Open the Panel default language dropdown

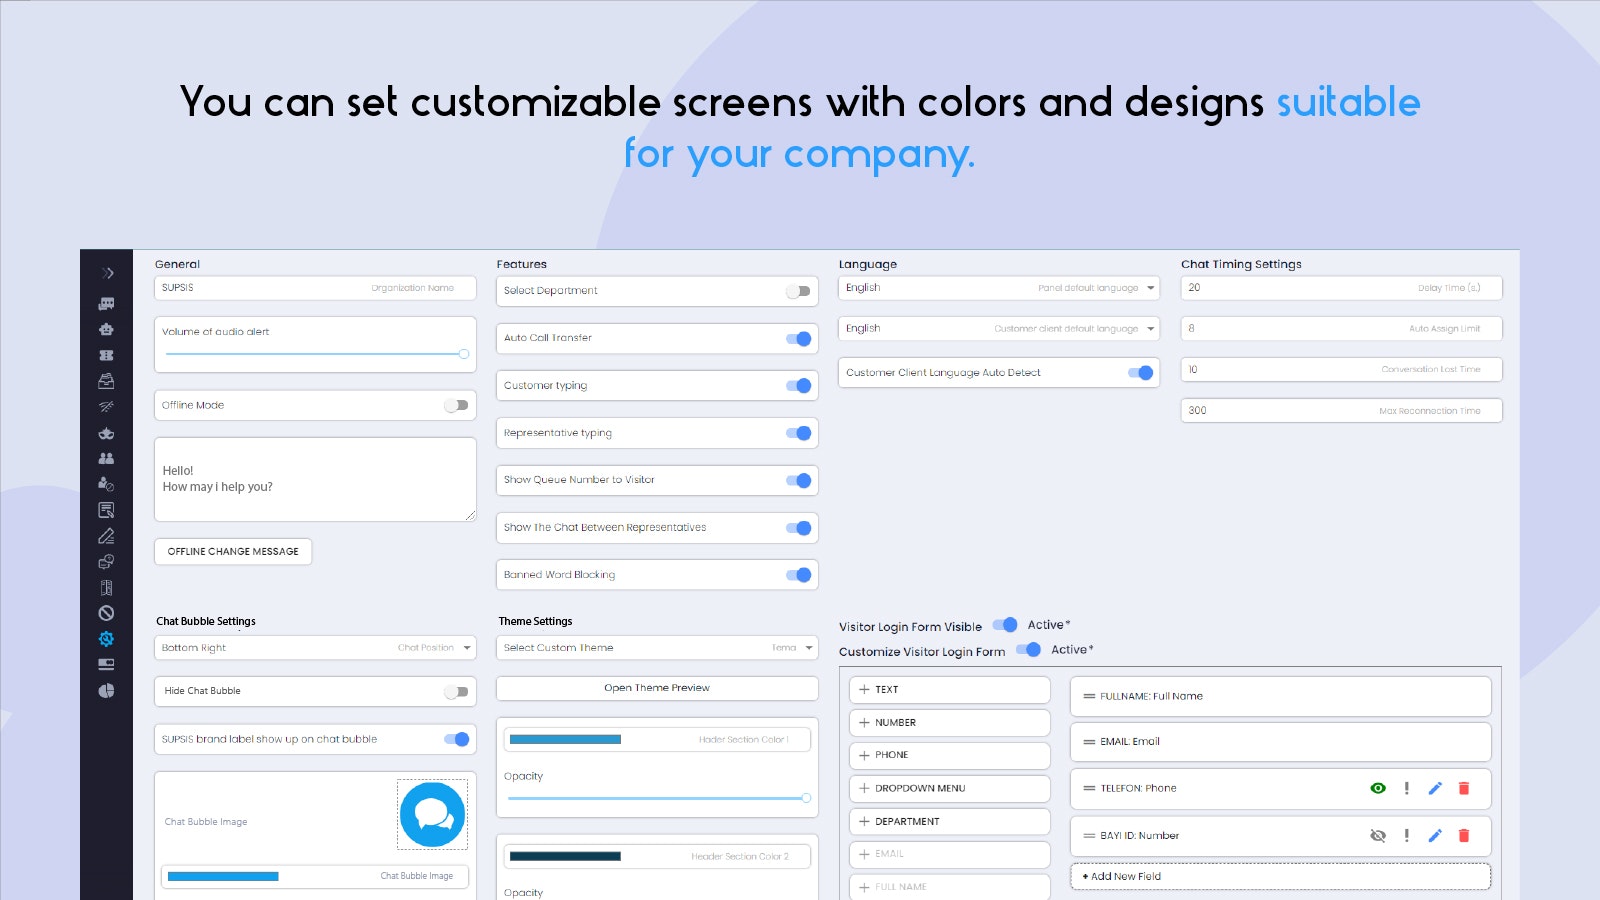(x=1148, y=288)
